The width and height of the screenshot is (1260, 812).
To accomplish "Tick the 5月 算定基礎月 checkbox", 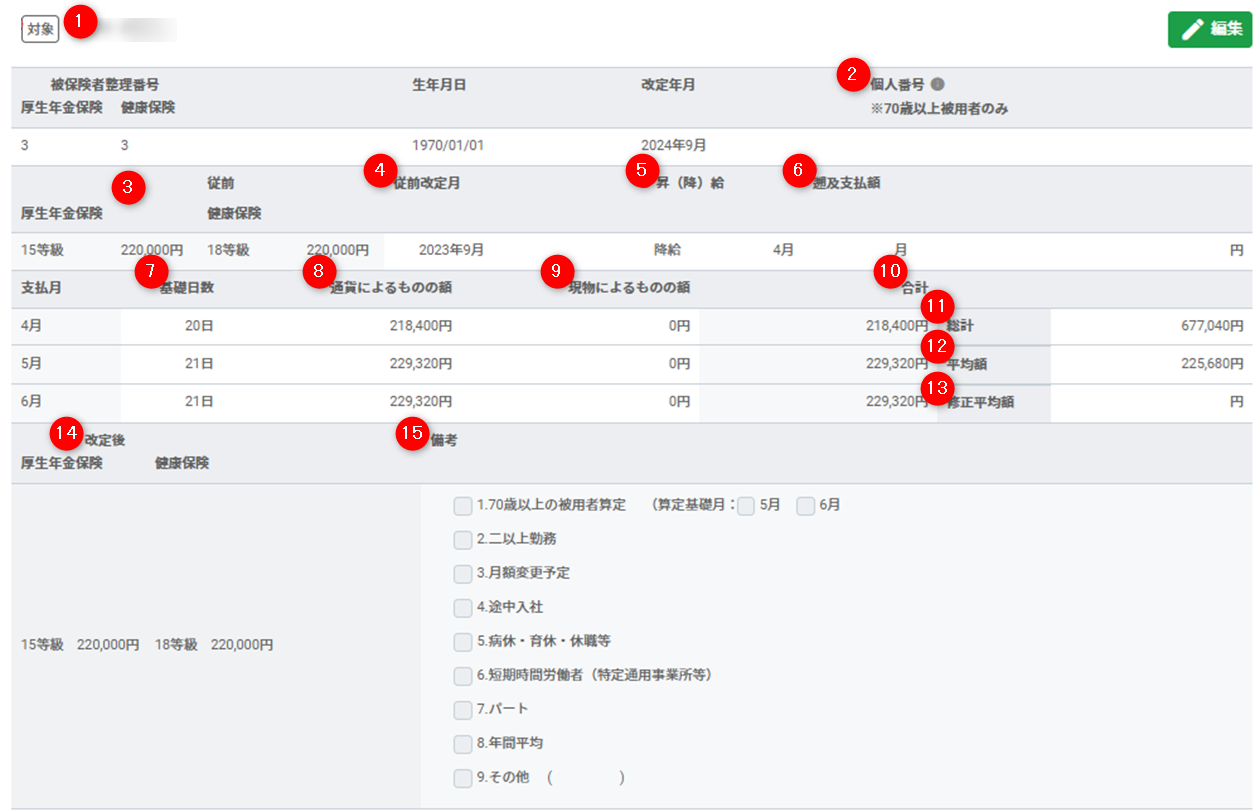I will tap(746, 506).
